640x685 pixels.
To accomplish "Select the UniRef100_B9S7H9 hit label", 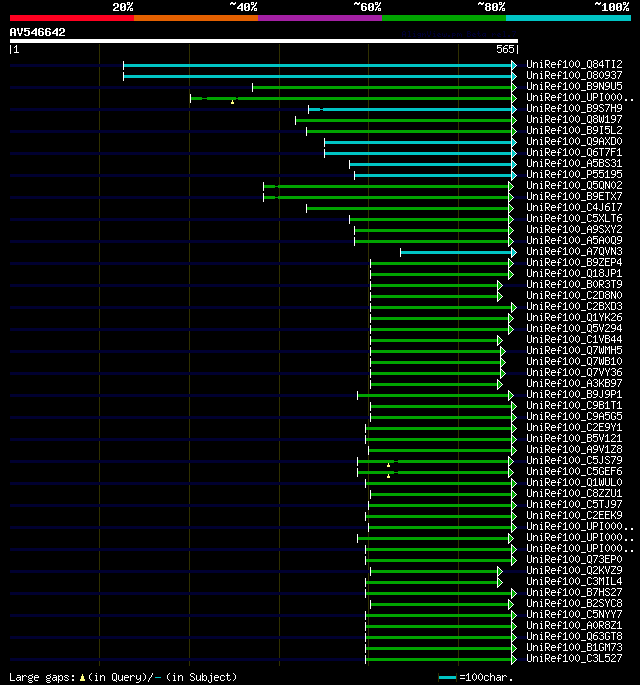I will [x=574, y=108].
